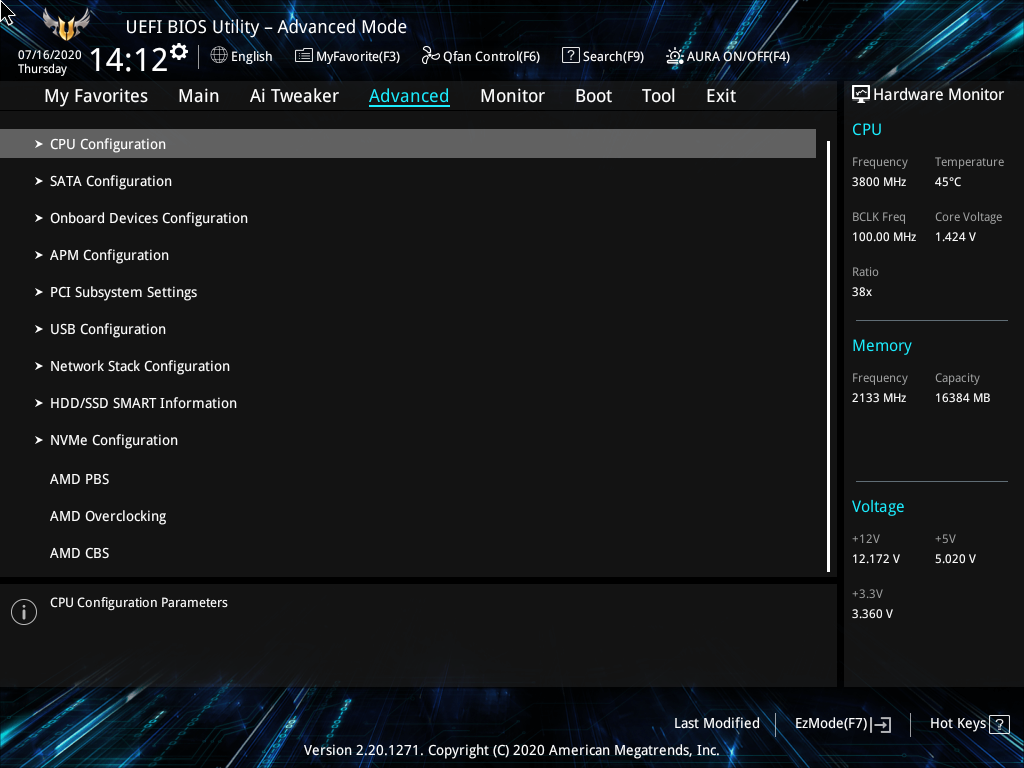Click the Hot Keys question mark icon
The image size is (1024, 768).
[999, 724]
